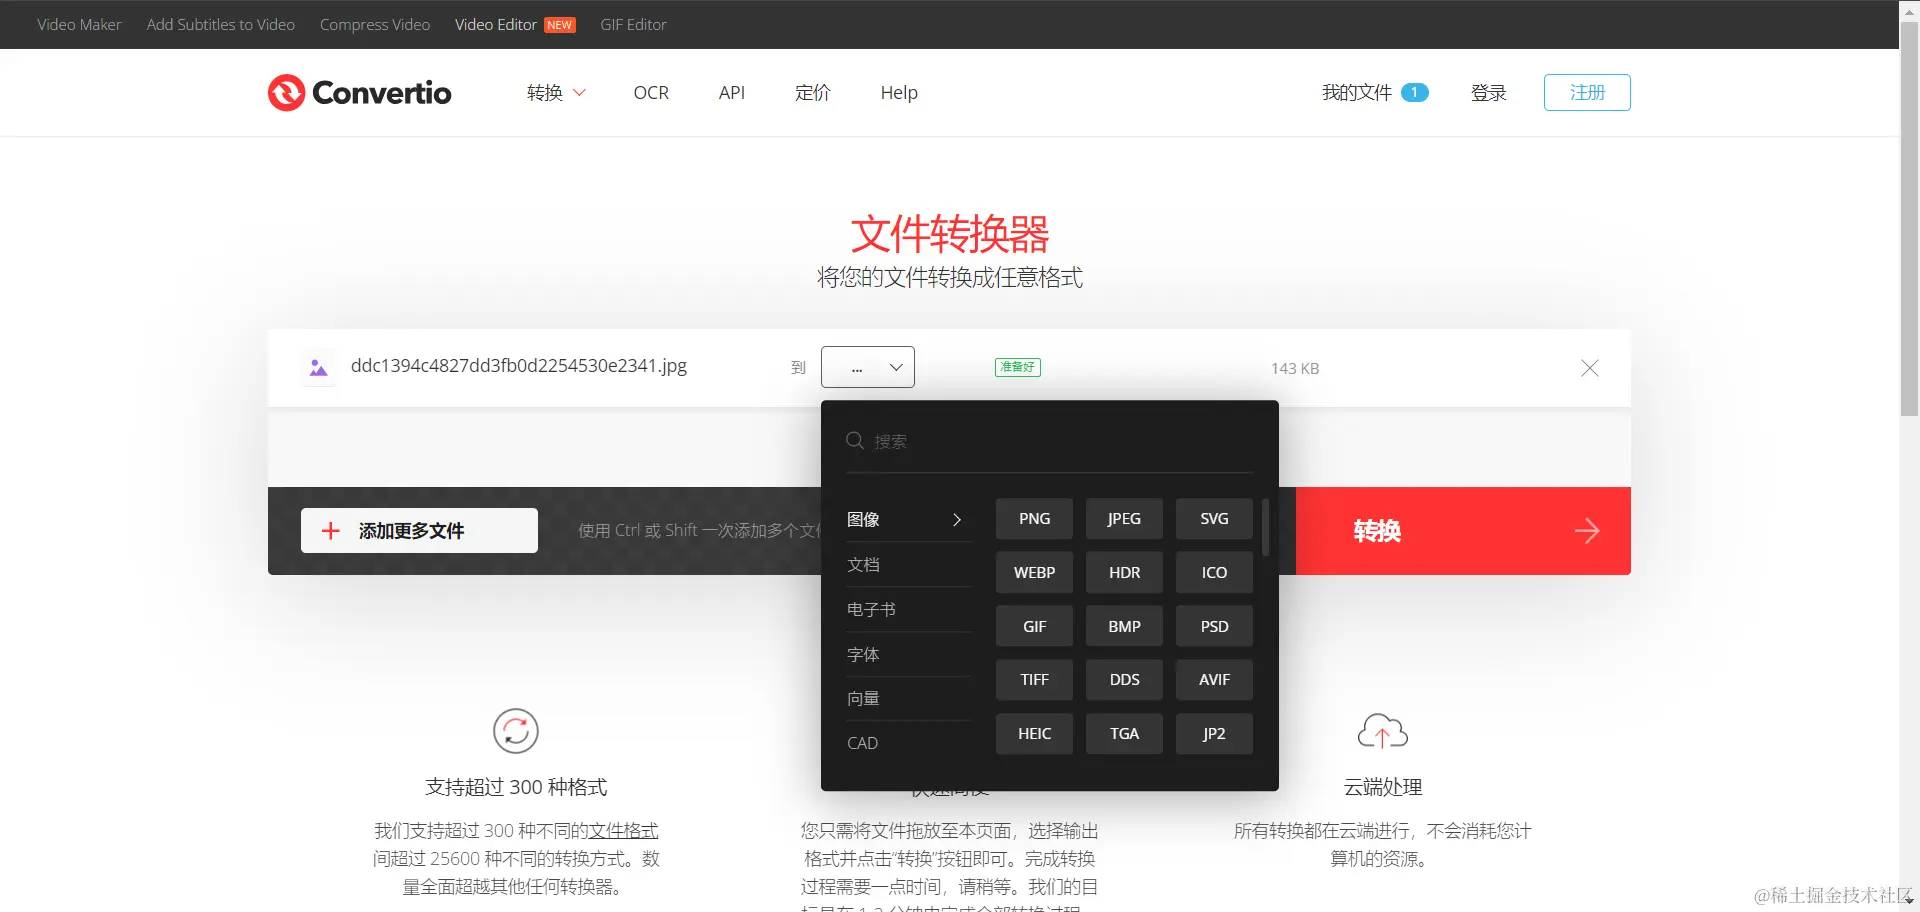Click the format search field
The width and height of the screenshot is (1920, 912).
1049,442
